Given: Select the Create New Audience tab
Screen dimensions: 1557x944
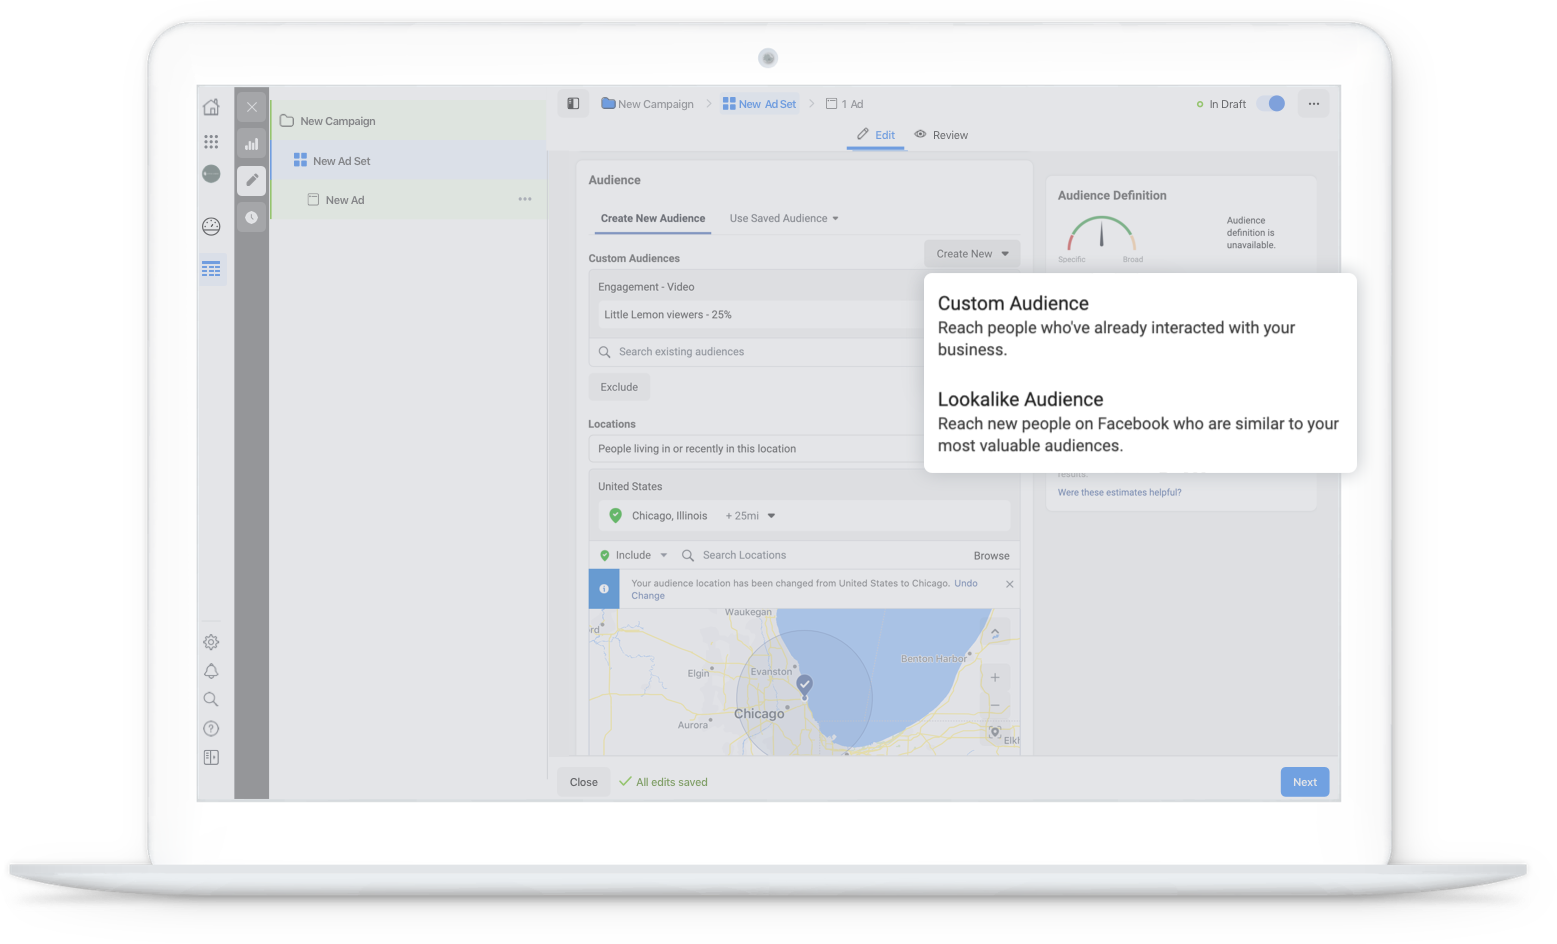Looking at the screenshot, I should coord(652,218).
